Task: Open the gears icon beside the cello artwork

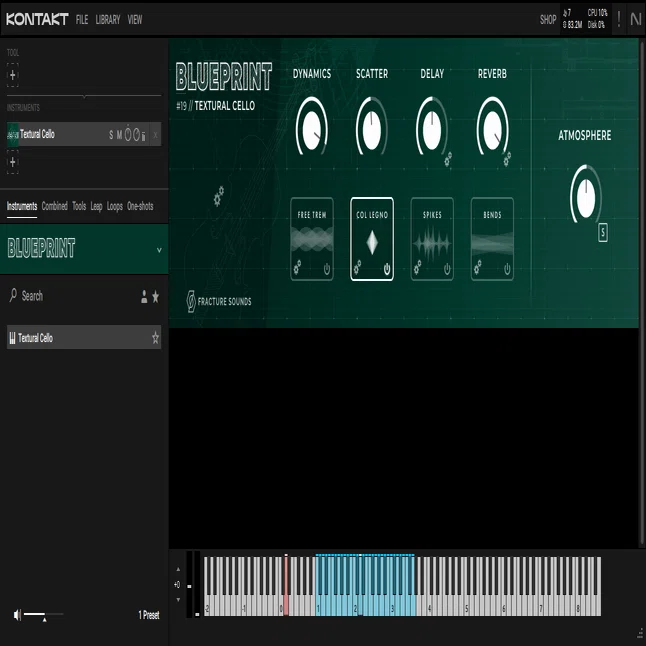Action: click(x=219, y=196)
